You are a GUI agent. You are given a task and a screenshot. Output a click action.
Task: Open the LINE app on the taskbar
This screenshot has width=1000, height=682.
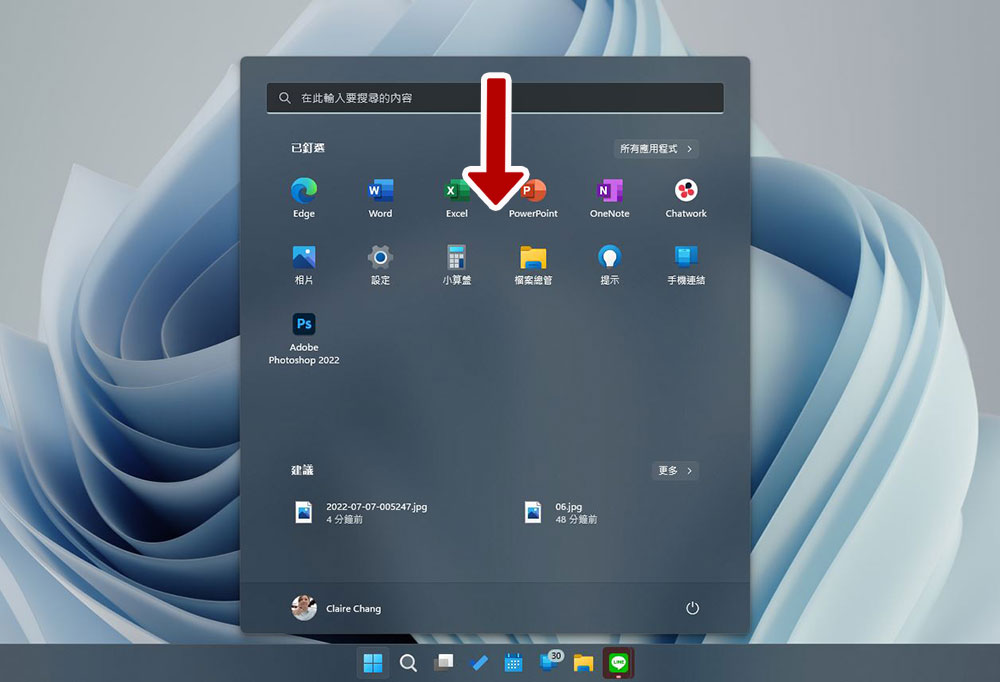(619, 663)
